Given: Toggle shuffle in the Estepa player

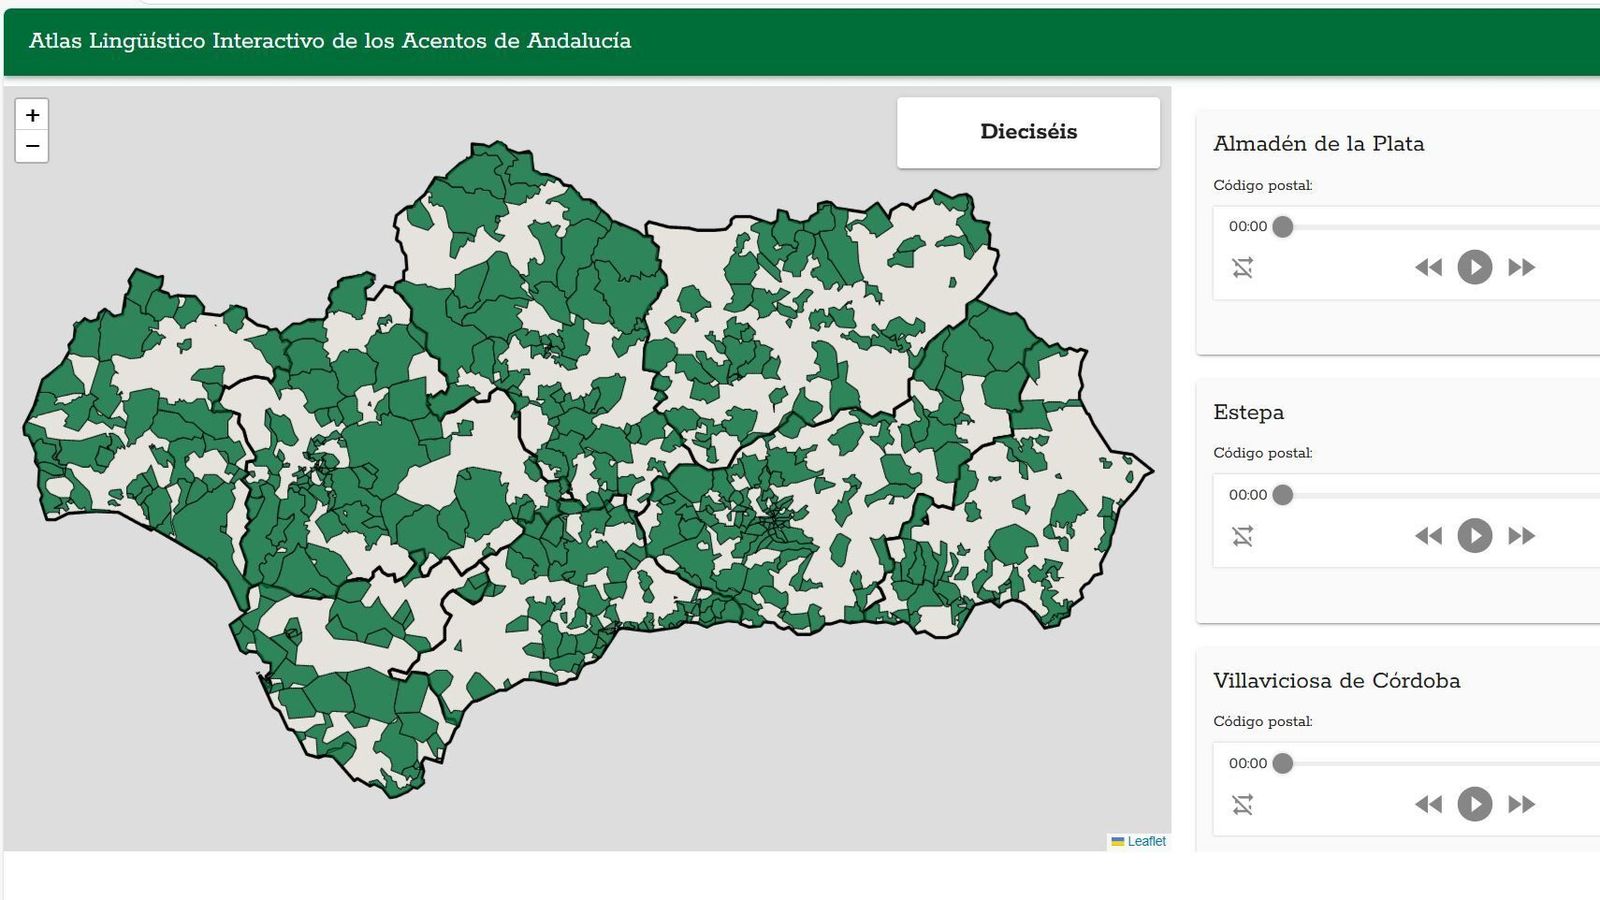Looking at the screenshot, I should click(x=1243, y=535).
